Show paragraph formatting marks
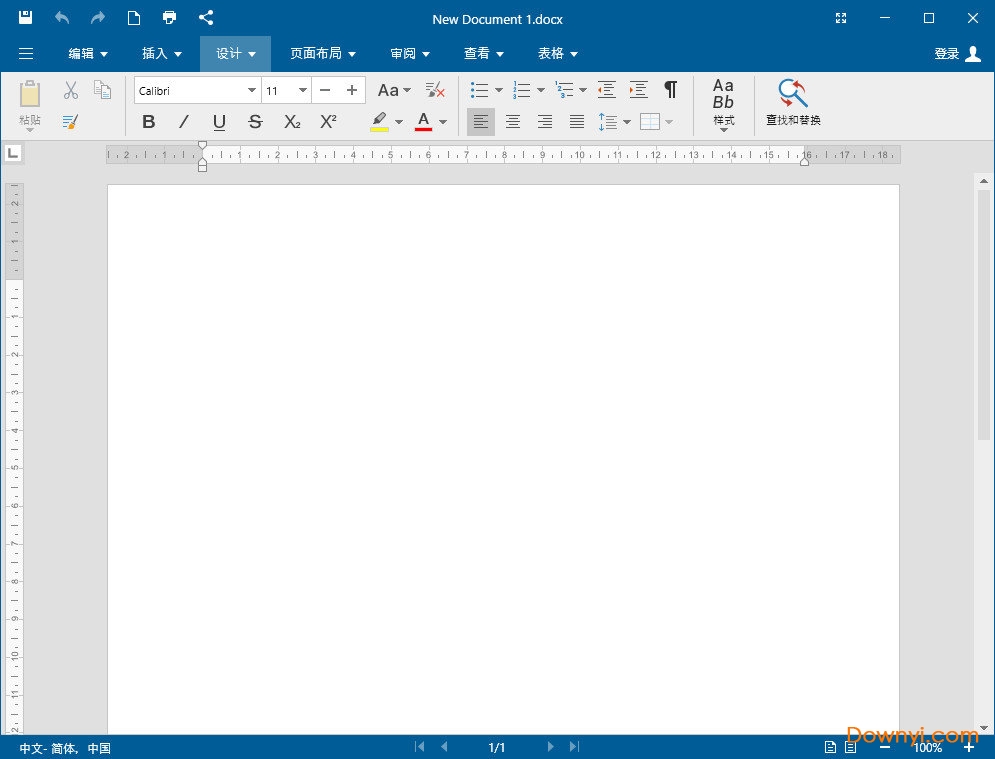 670,90
